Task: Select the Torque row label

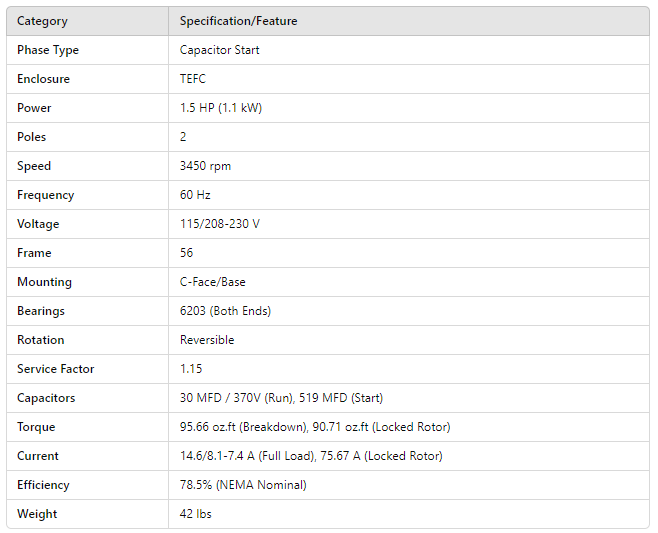Action: click(x=36, y=427)
